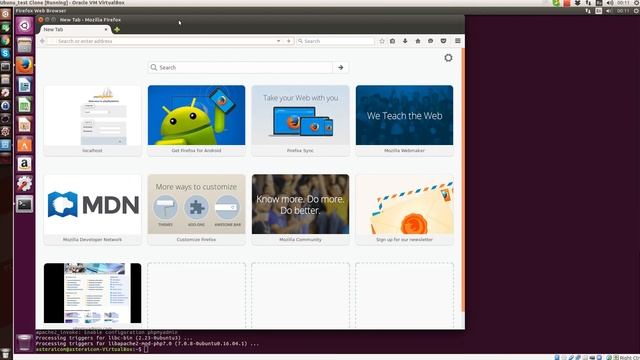This screenshot has height=360, width=640.
Task: Click the go arrow in address bar
Action: (289, 41)
